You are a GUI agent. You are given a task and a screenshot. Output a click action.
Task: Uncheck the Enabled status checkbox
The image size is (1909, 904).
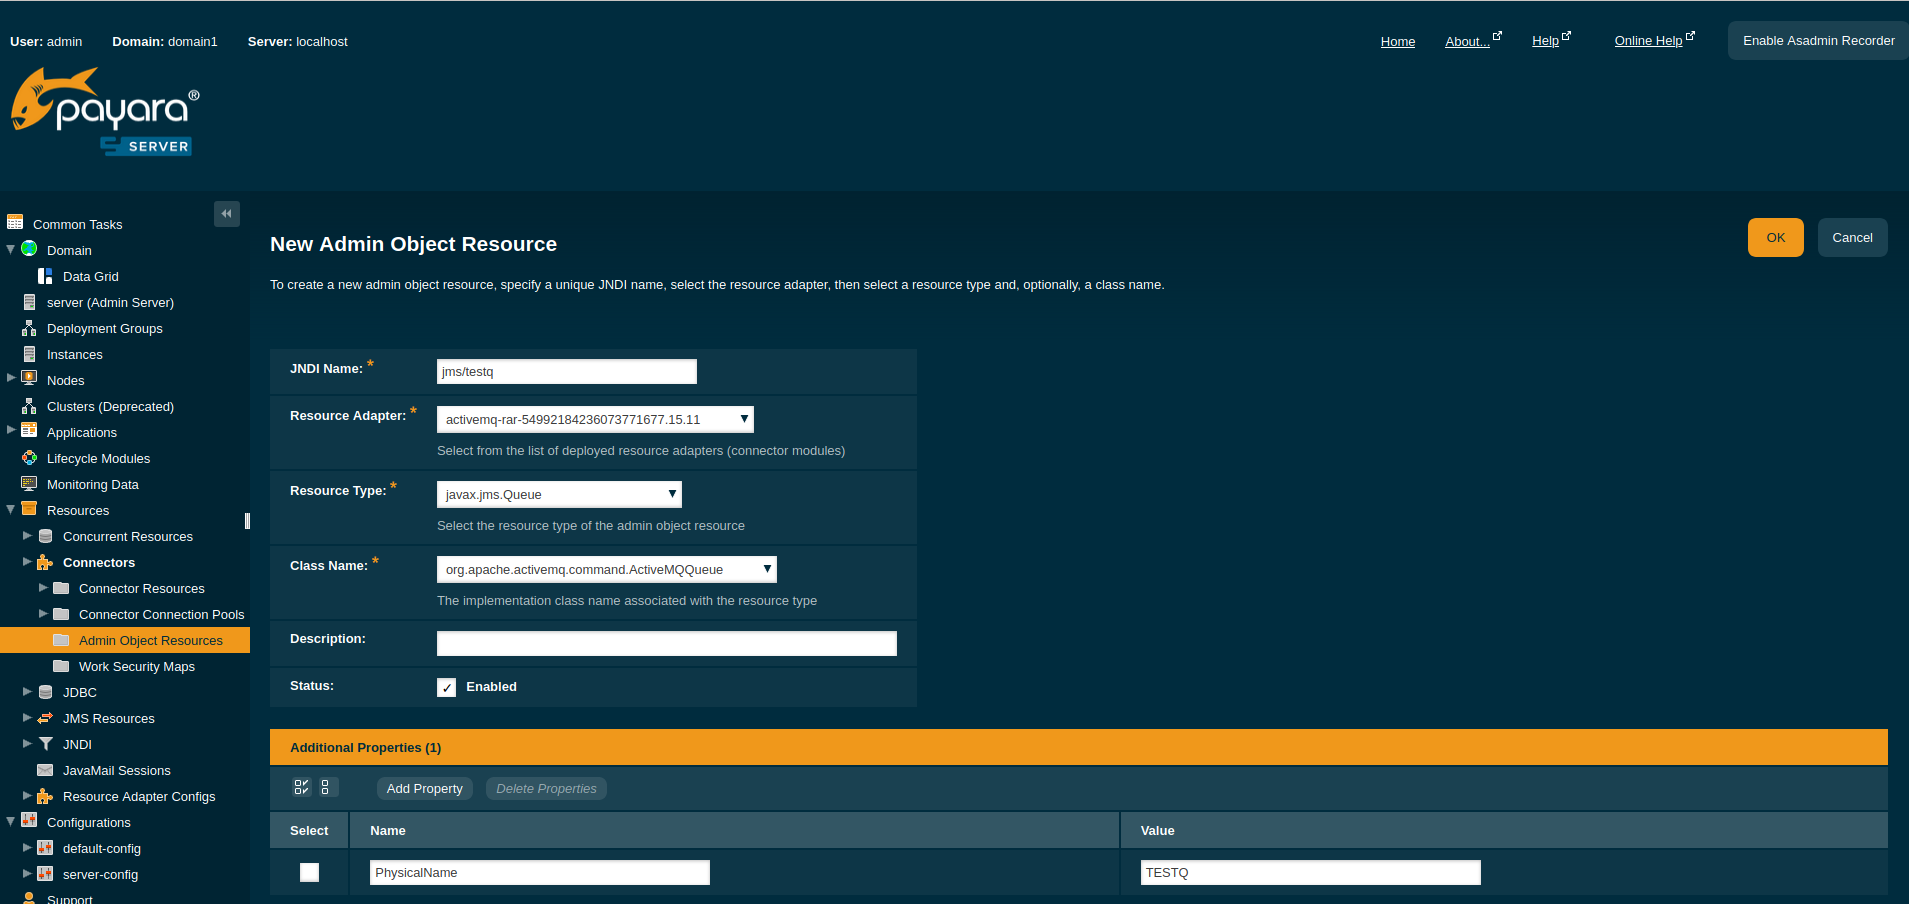(446, 687)
